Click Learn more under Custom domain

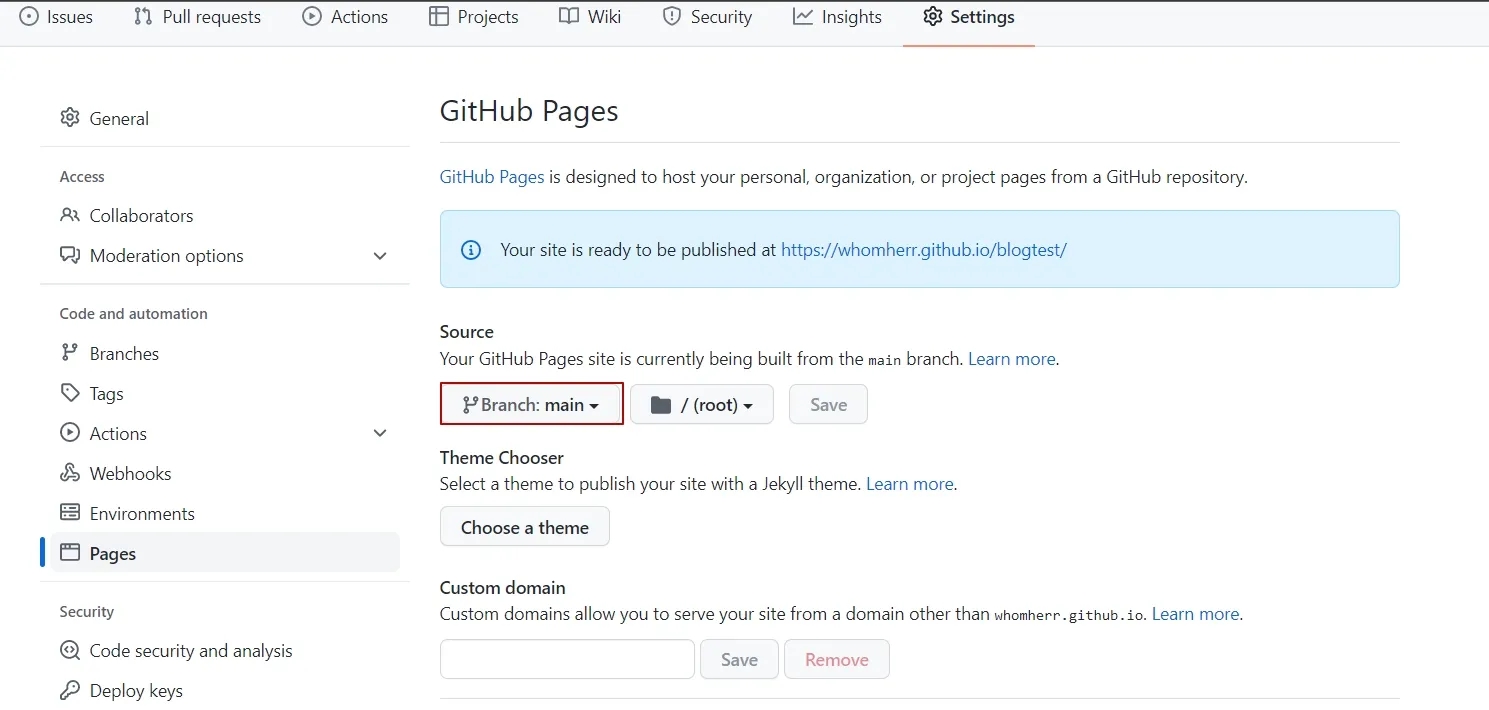1196,614
